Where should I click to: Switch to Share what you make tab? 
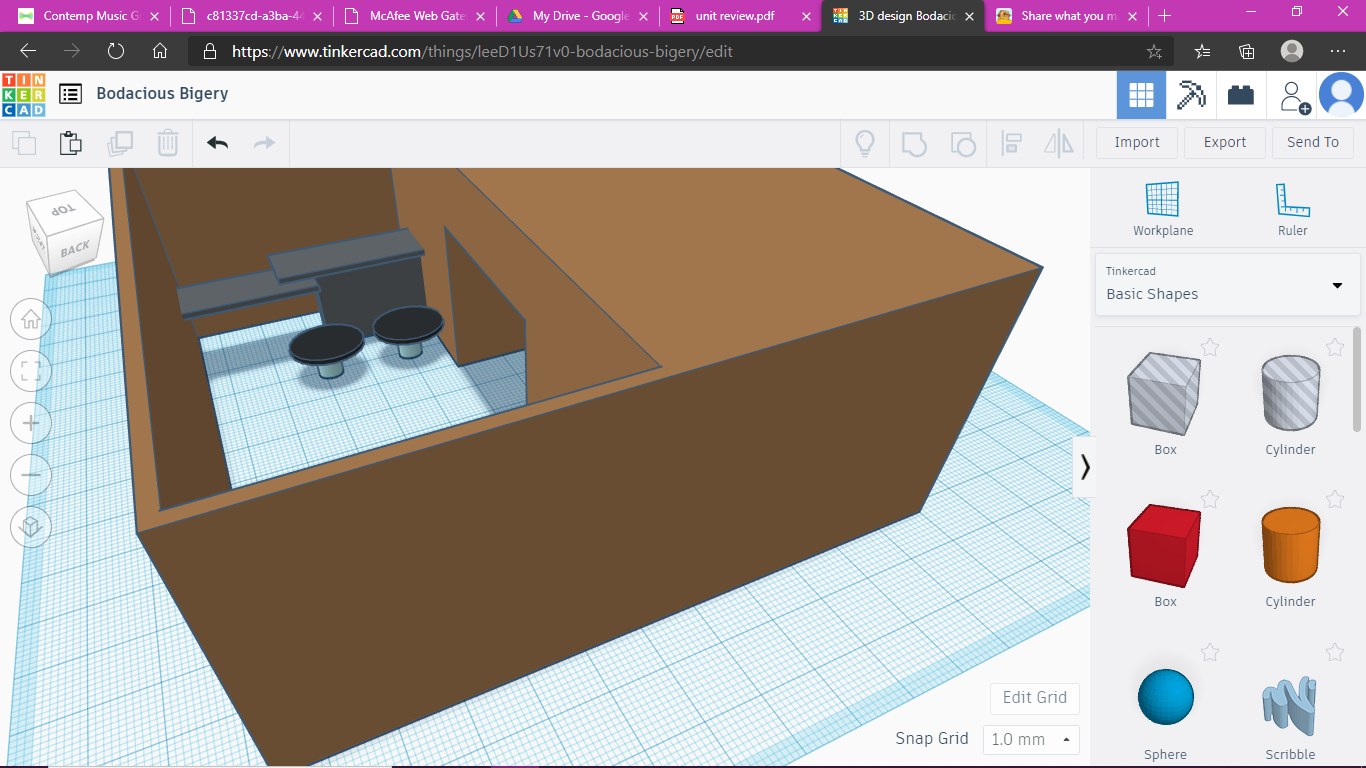(1066, 16)
